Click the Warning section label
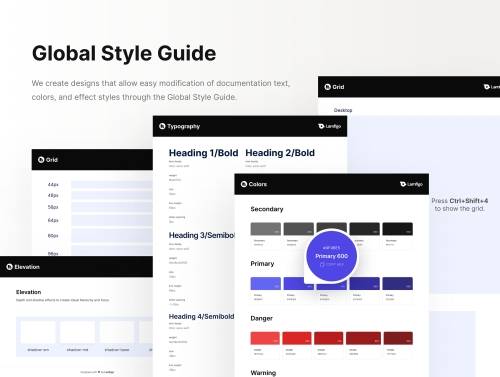500x377 pixels. coord(263,373)
